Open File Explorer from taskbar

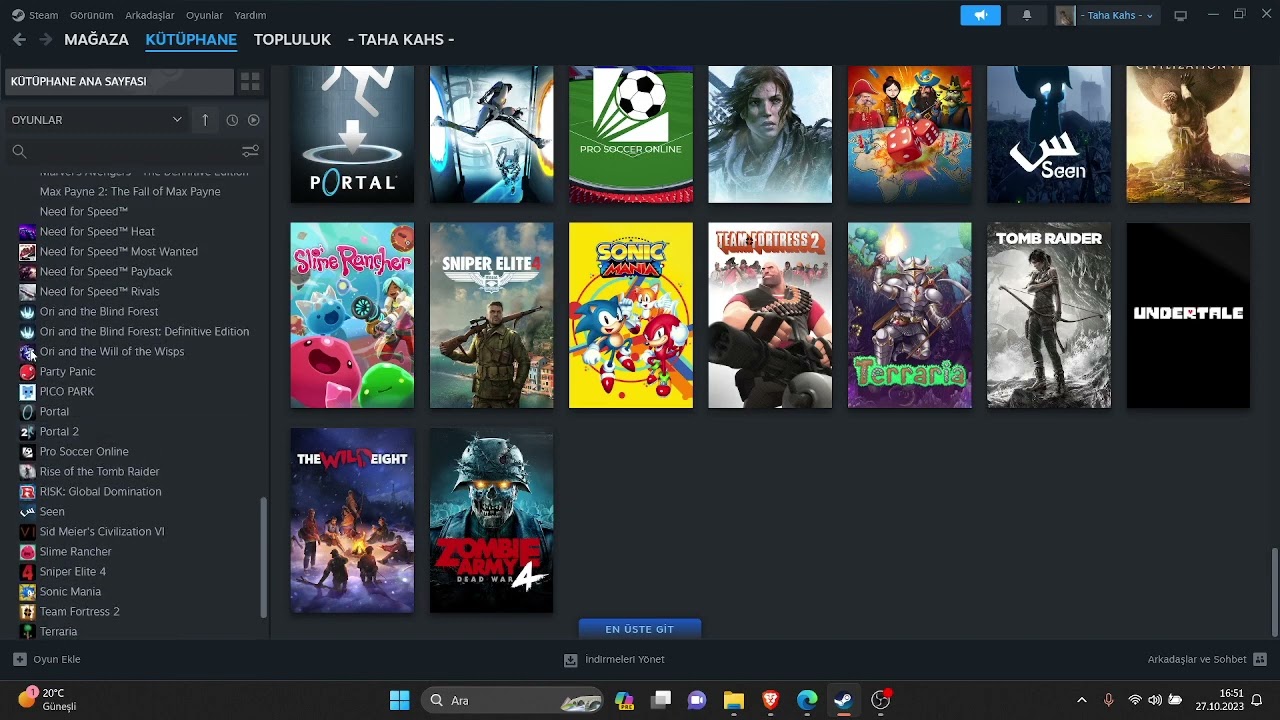coord(734,700)
